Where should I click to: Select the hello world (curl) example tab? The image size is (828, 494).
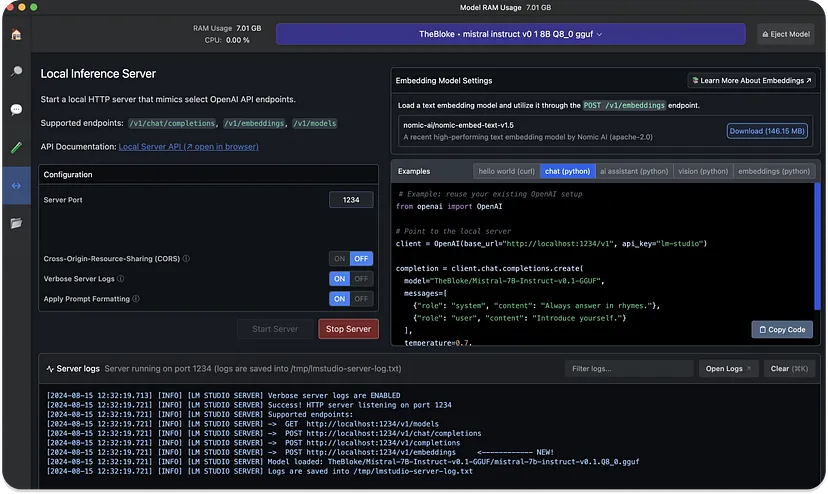[506, 171]
